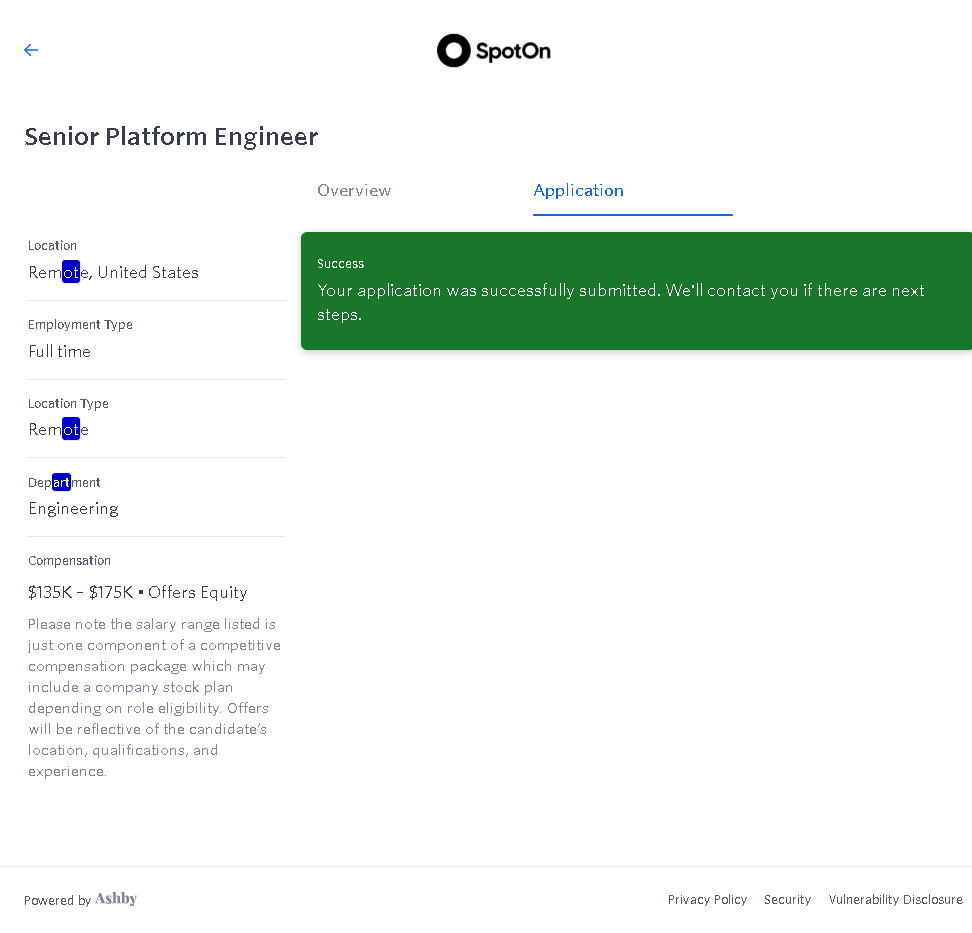This screenshot has height=933, width=972.
Task: Click the $135K – $175K salary range
Action: (x=81, y=592)
